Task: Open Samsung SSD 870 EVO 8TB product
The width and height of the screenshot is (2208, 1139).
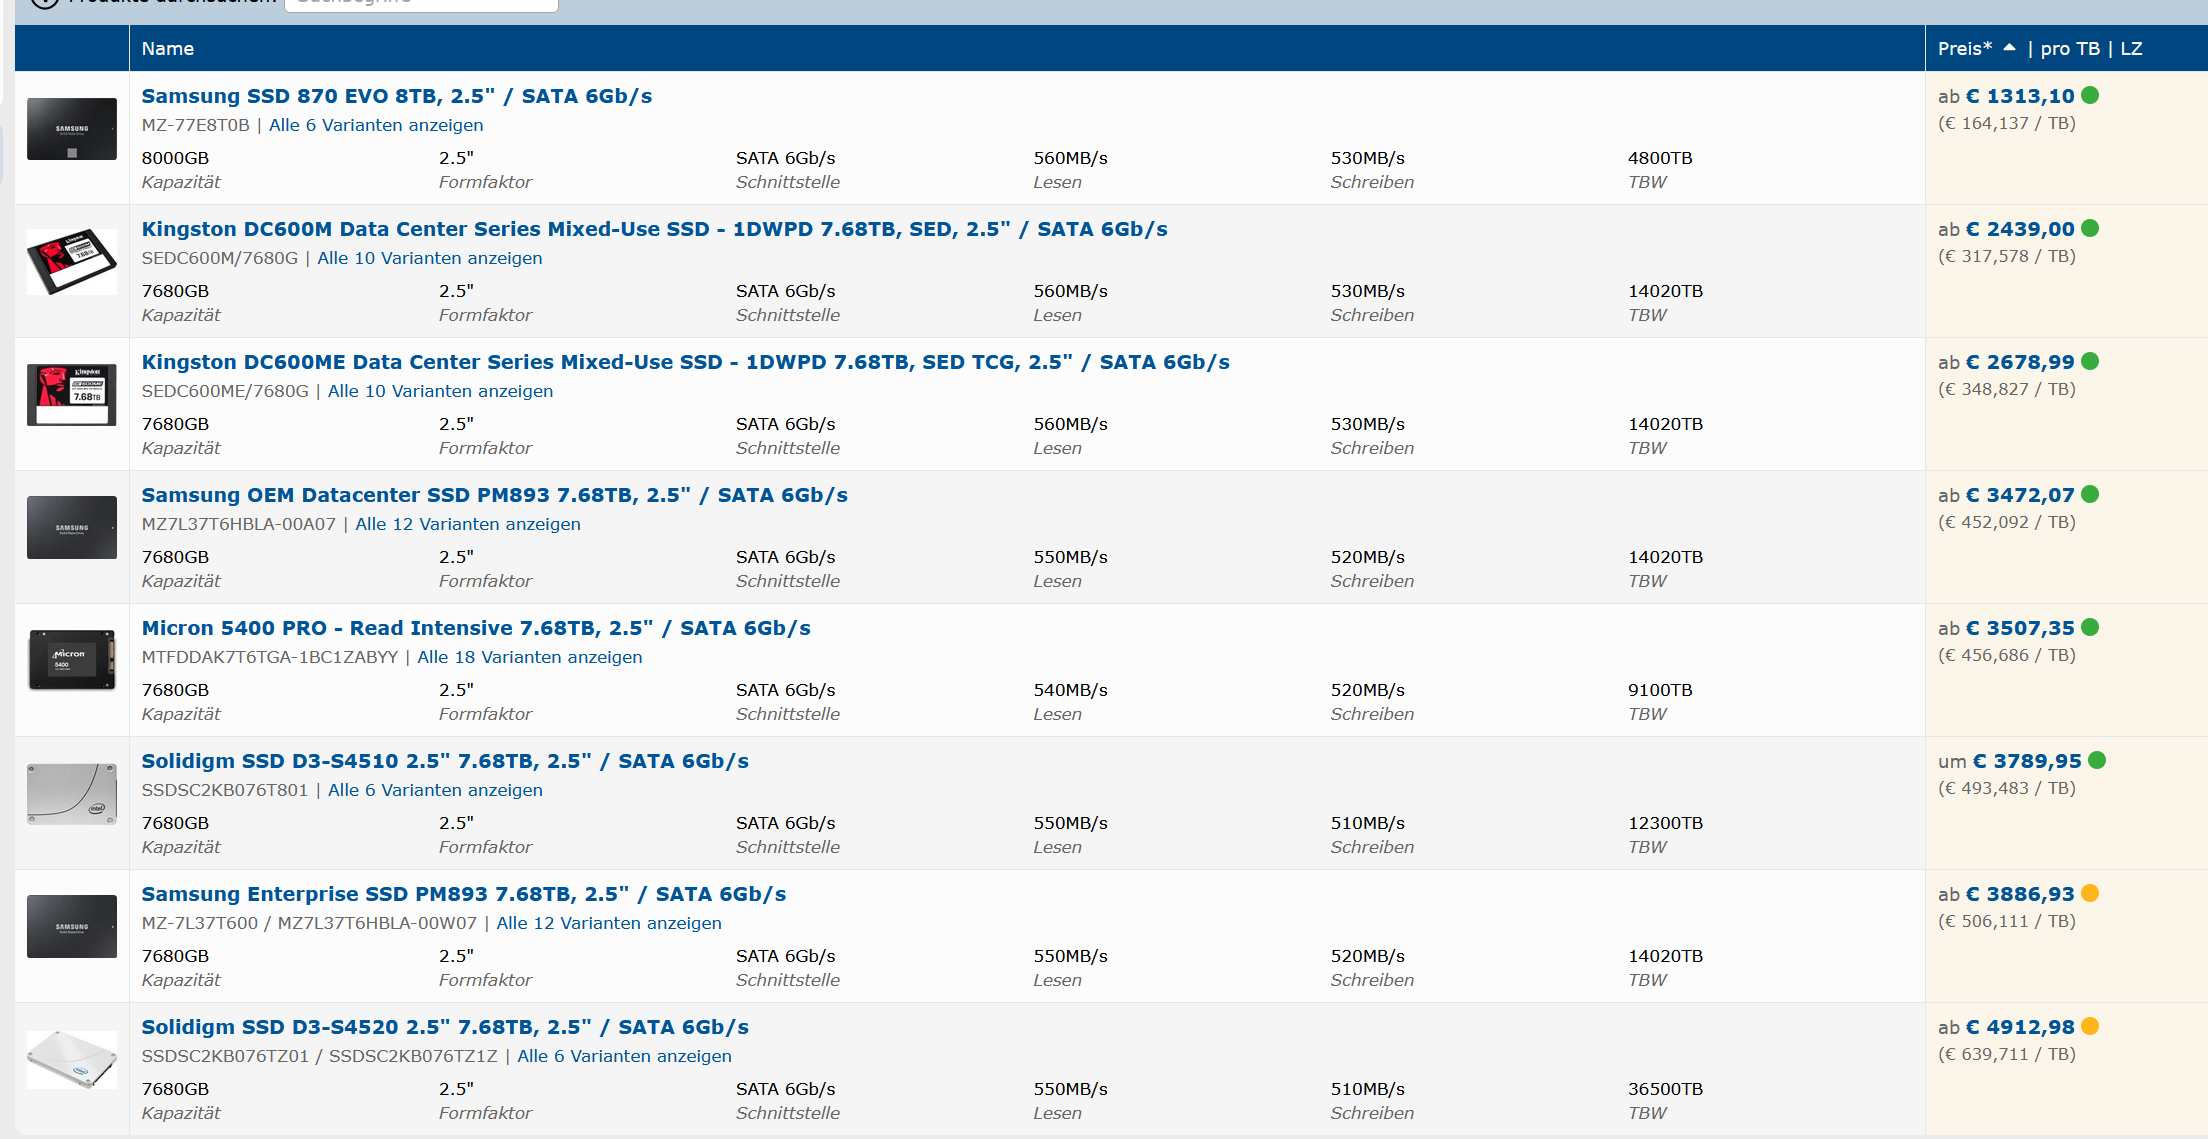Action: tap(396, 96)
